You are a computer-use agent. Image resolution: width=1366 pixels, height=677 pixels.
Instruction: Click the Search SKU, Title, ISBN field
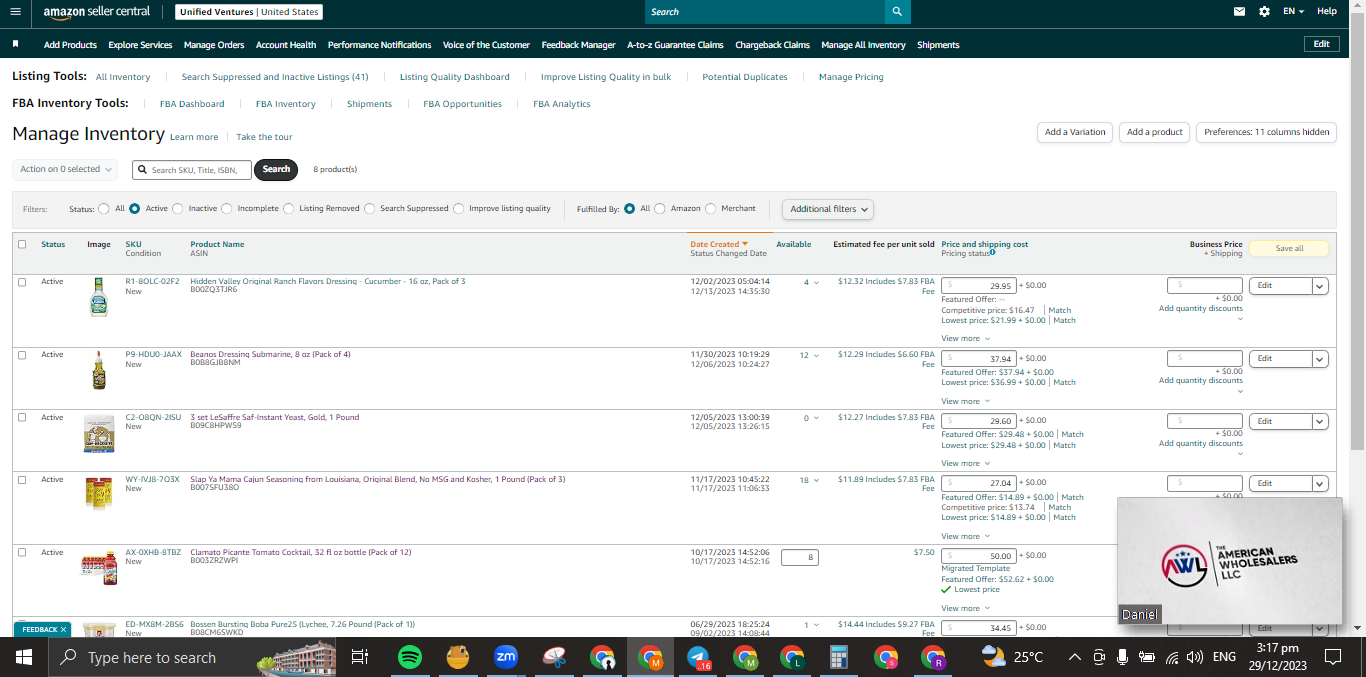[x=191, y=170]
